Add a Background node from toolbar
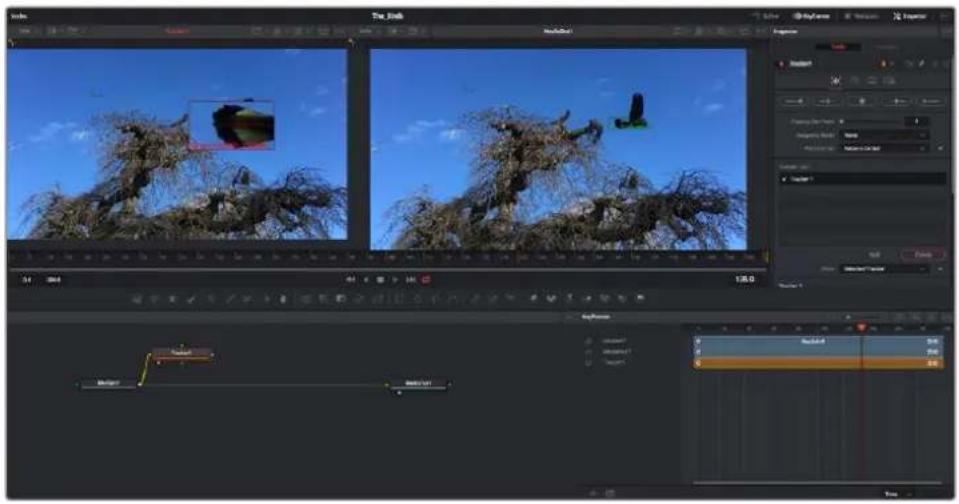The height and width of the screenshot is (504, 959). (x=137, y=298)
